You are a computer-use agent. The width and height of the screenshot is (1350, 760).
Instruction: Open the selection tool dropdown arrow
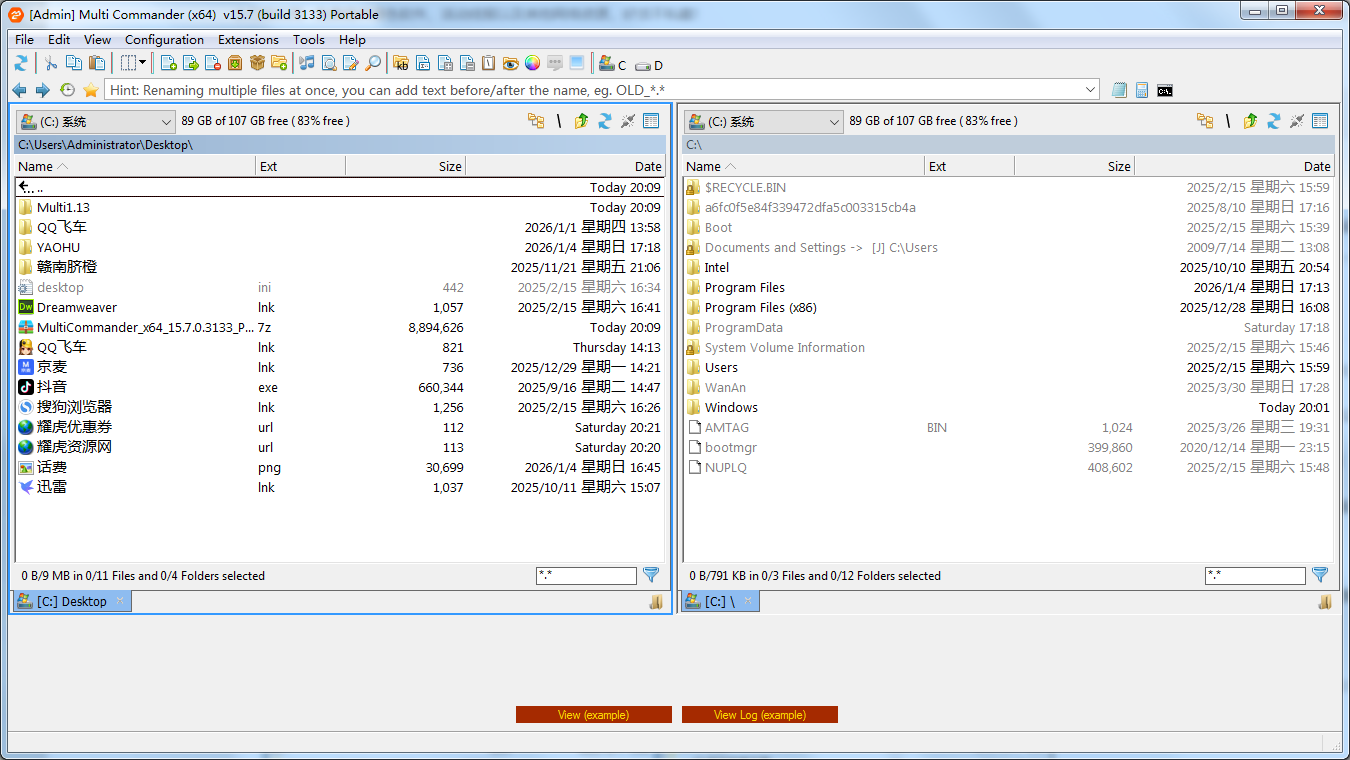[142, 64]
